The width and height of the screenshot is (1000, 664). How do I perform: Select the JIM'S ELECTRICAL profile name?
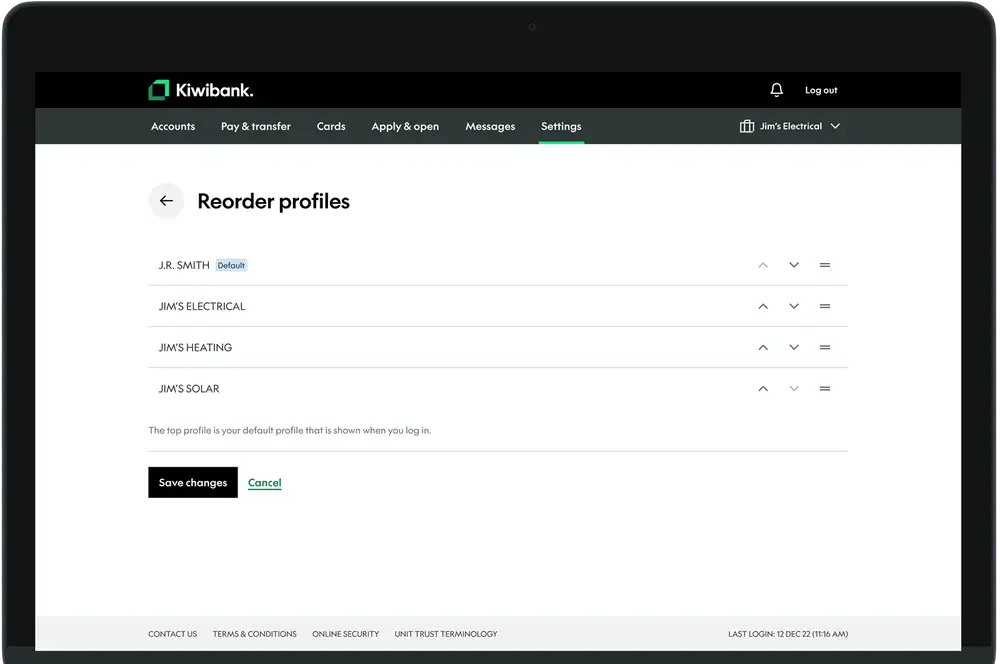(202, 306)
